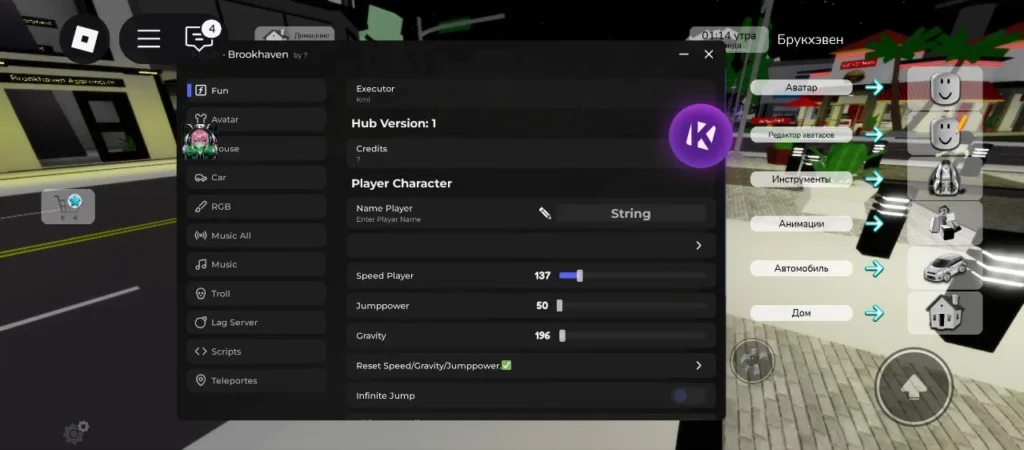Click the house icon for Дом

944,313
